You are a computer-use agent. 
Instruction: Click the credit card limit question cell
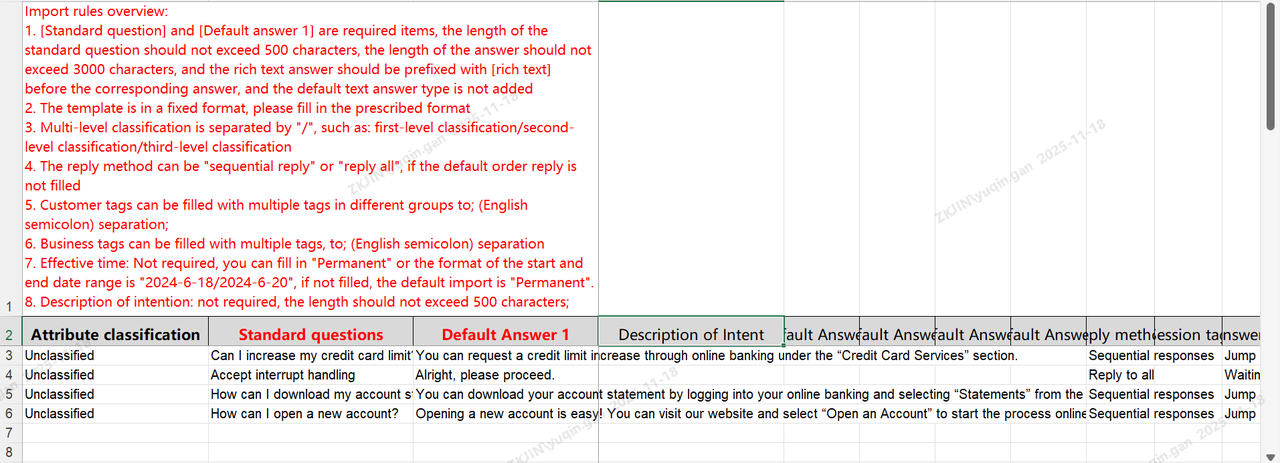tap(310, 356)
